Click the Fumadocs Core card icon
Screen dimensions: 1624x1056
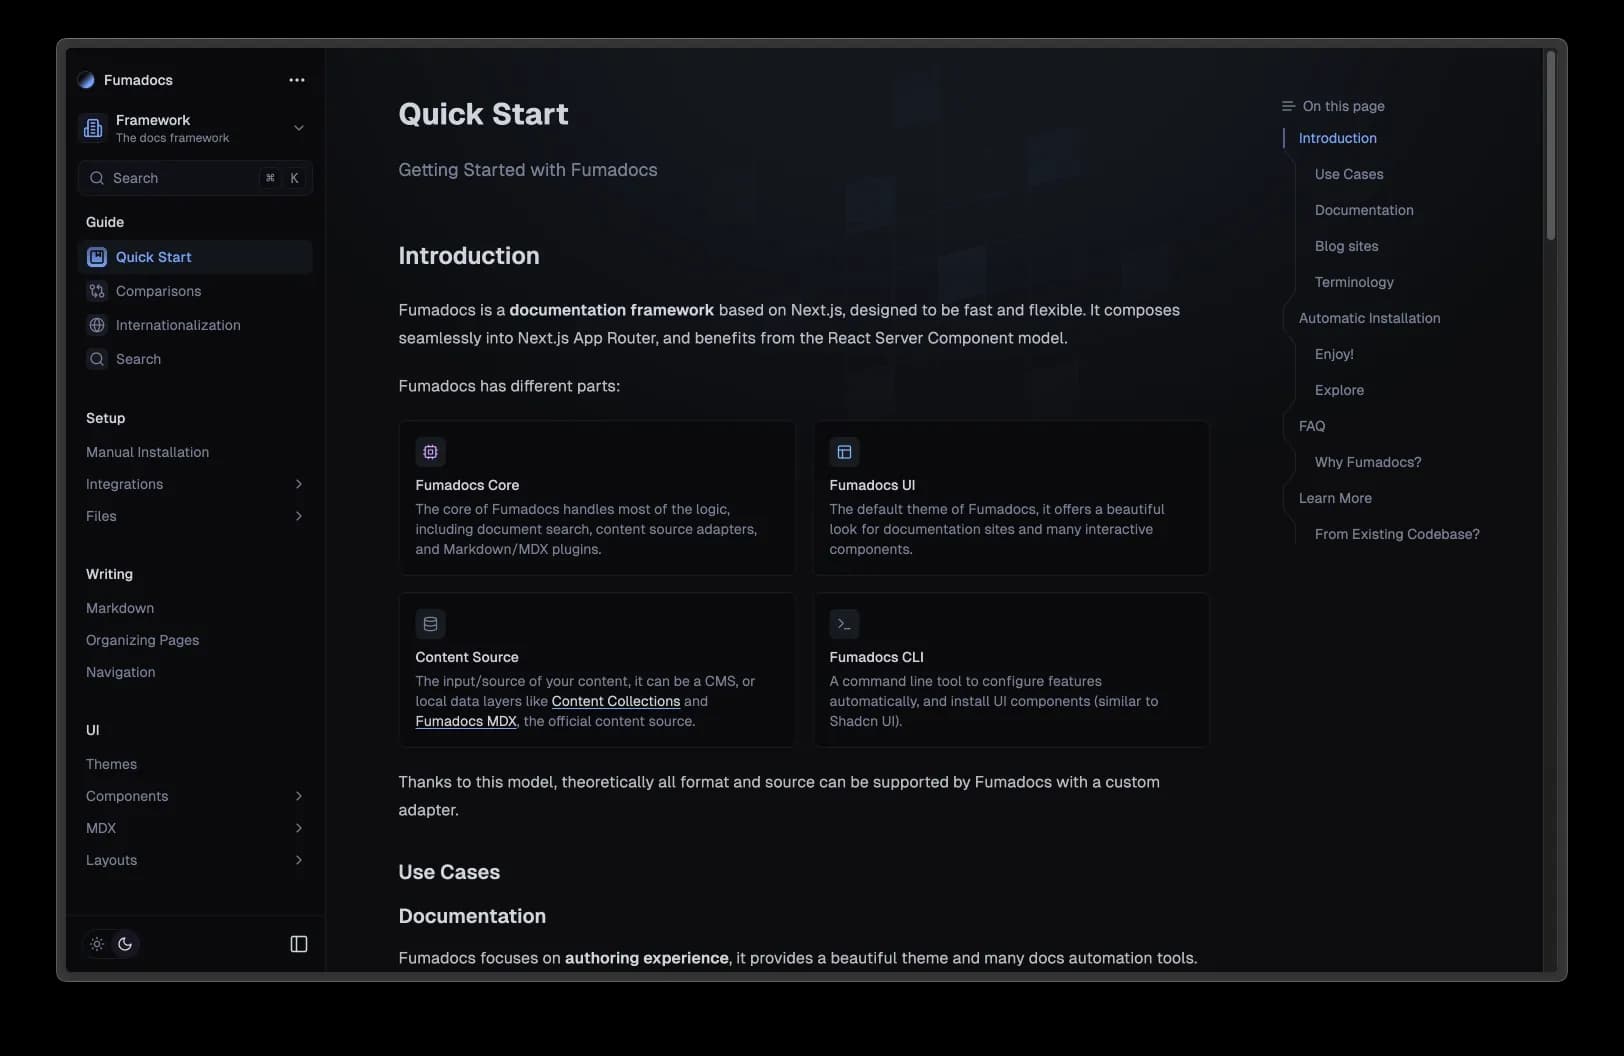[430, 452]
